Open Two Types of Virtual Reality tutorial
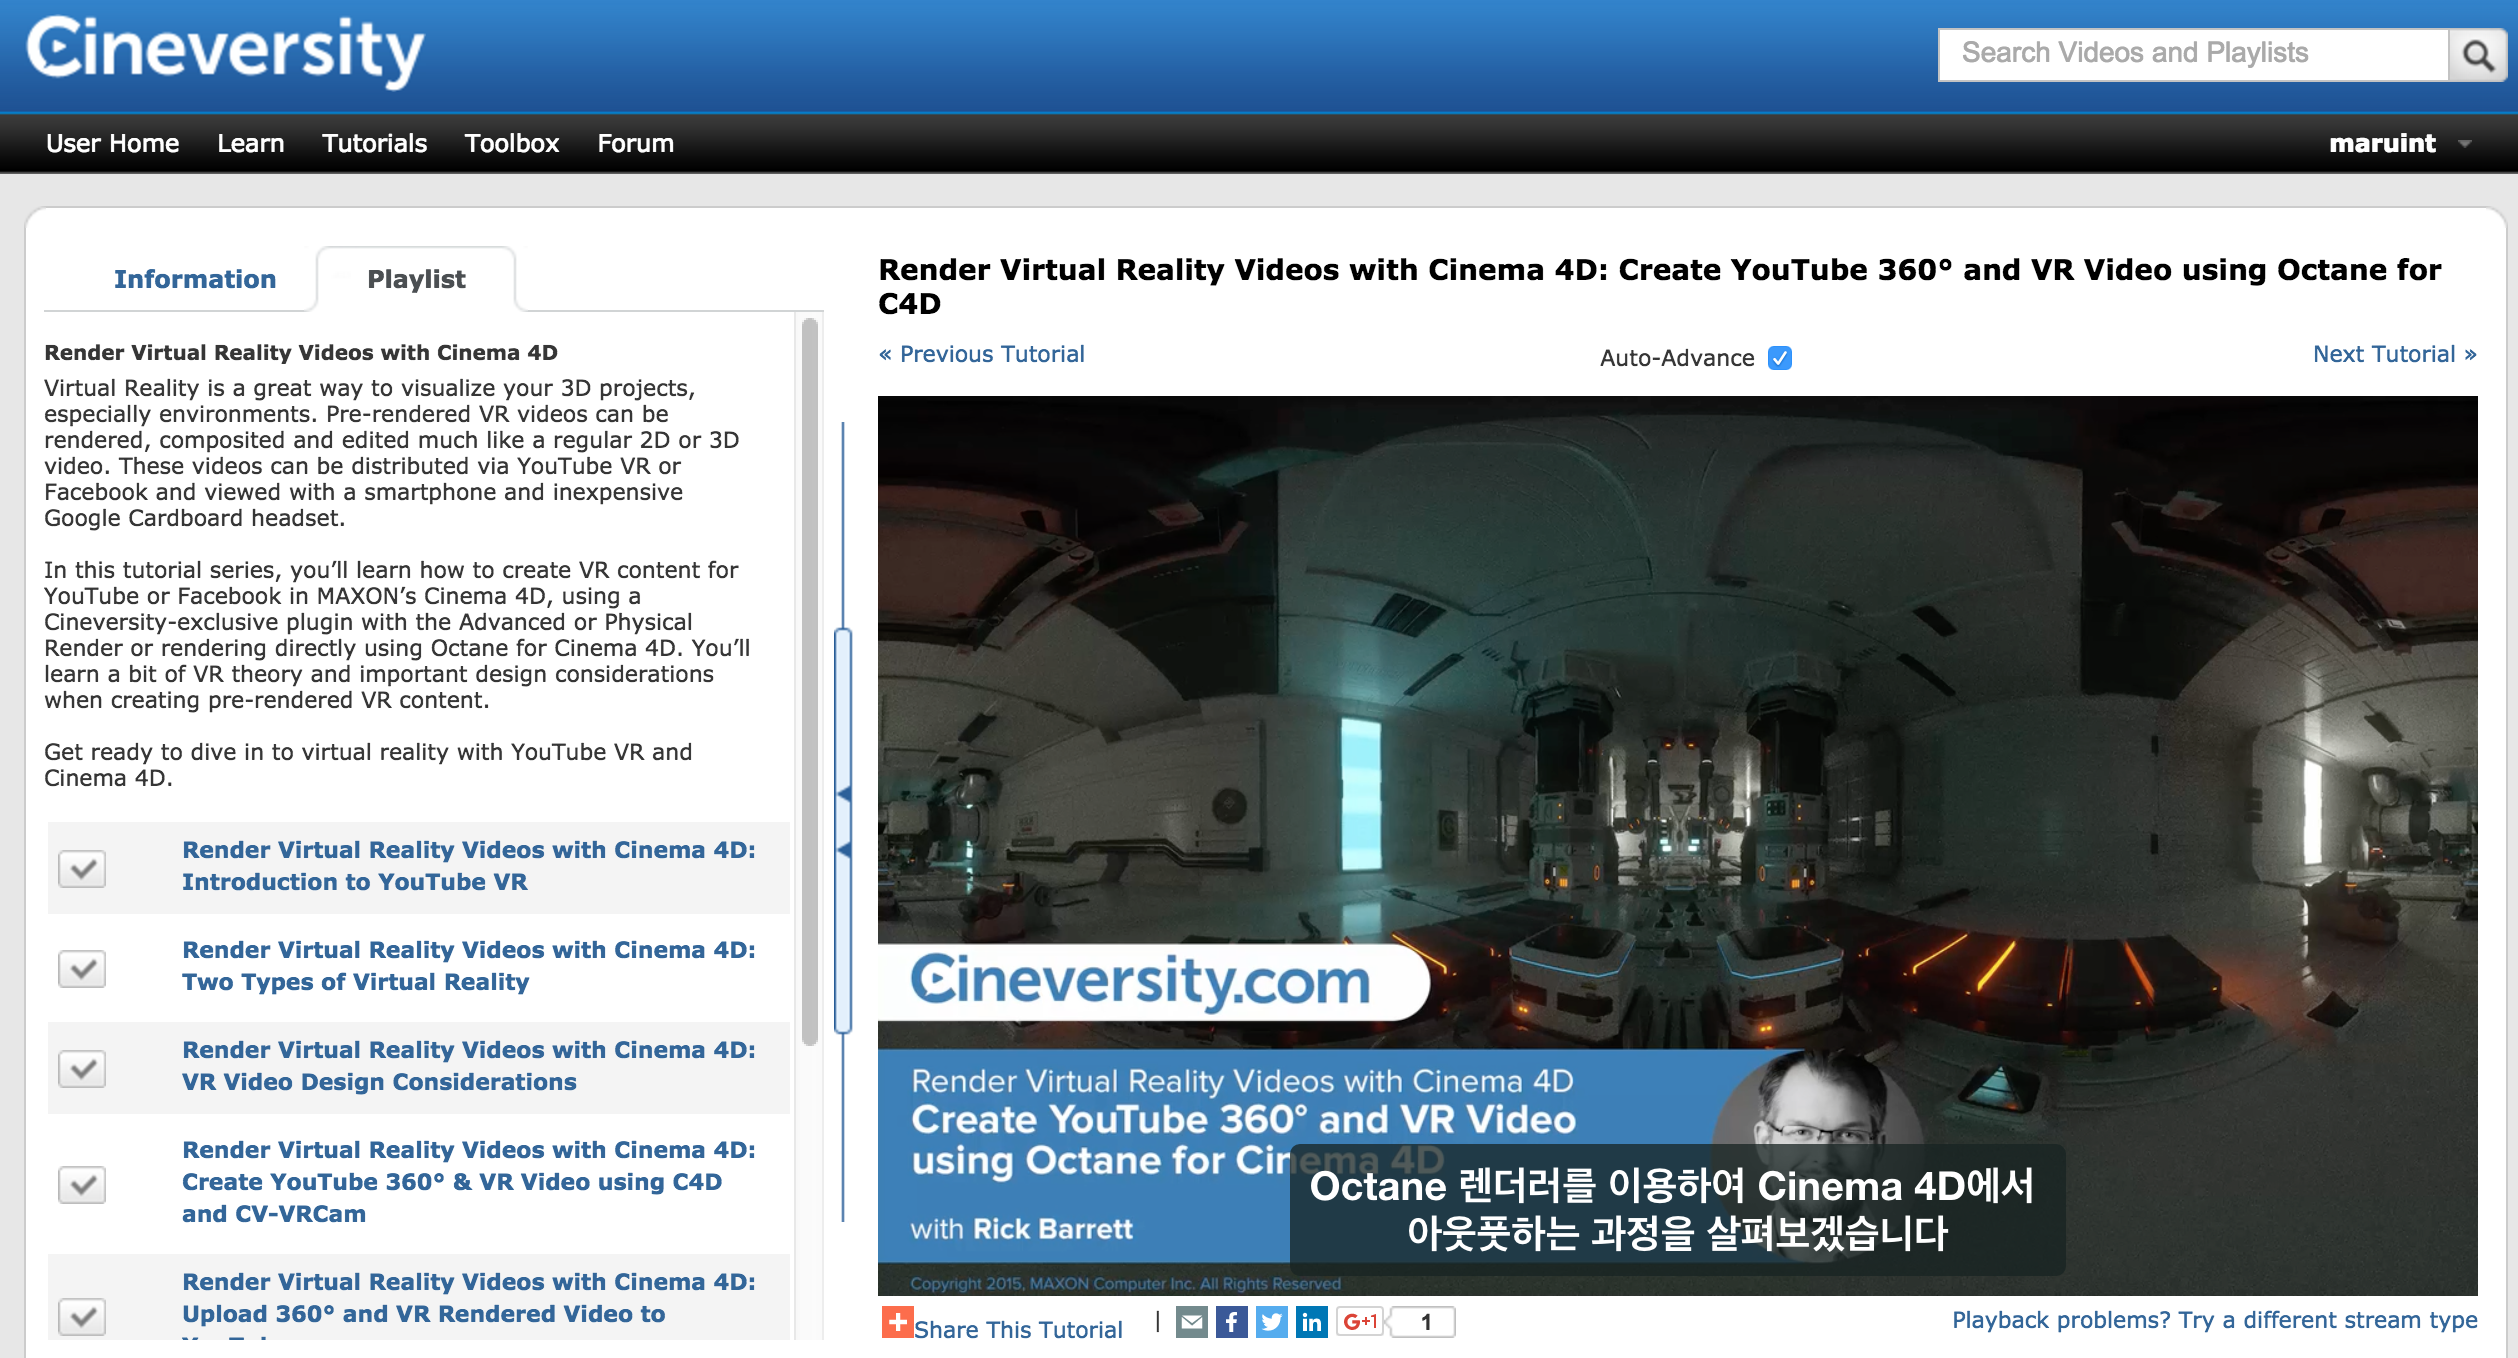The image size is (2518, 1358). (x=468, y=966)
